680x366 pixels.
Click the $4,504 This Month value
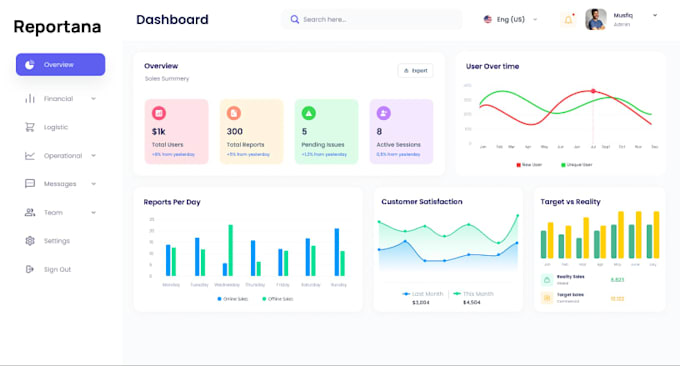[x=471, y=302]
